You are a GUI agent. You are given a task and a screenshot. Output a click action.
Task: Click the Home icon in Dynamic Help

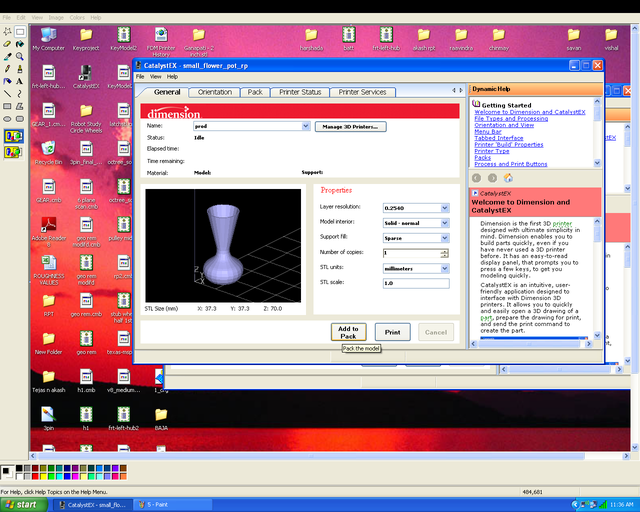(x=508, y=178)
